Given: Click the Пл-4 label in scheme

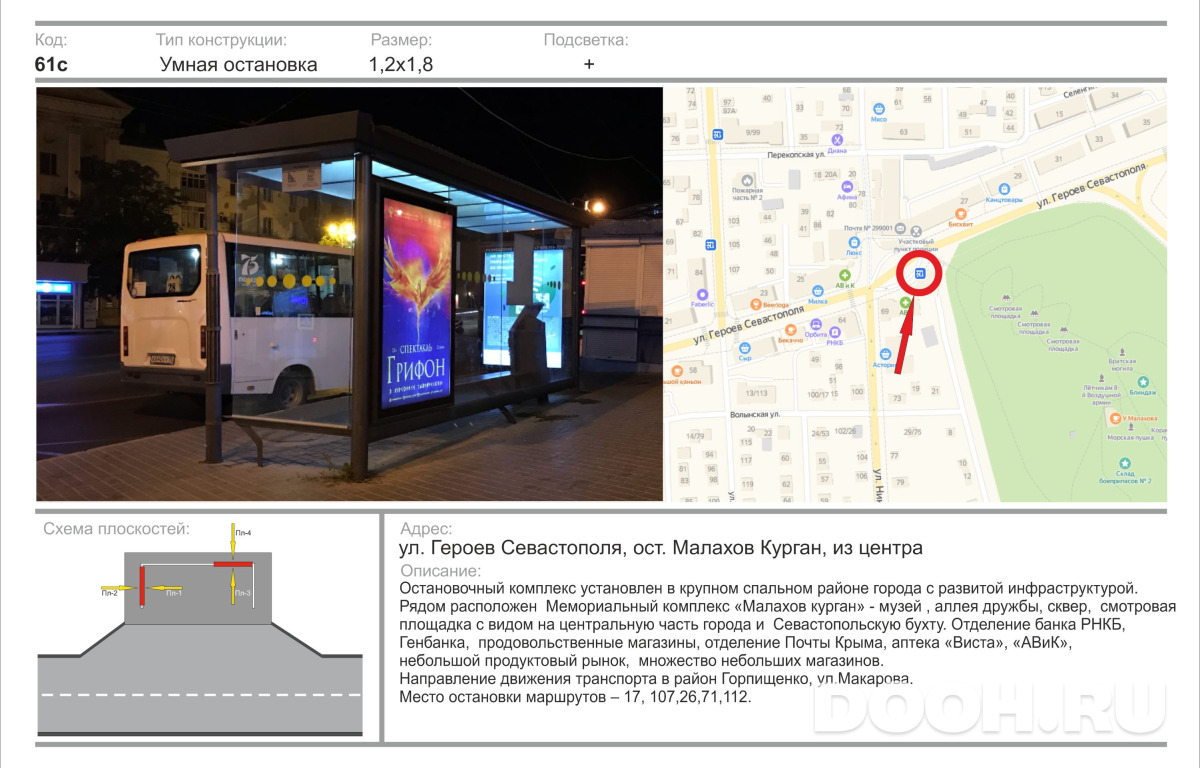Looking at the screenshot, I should 243,533.
